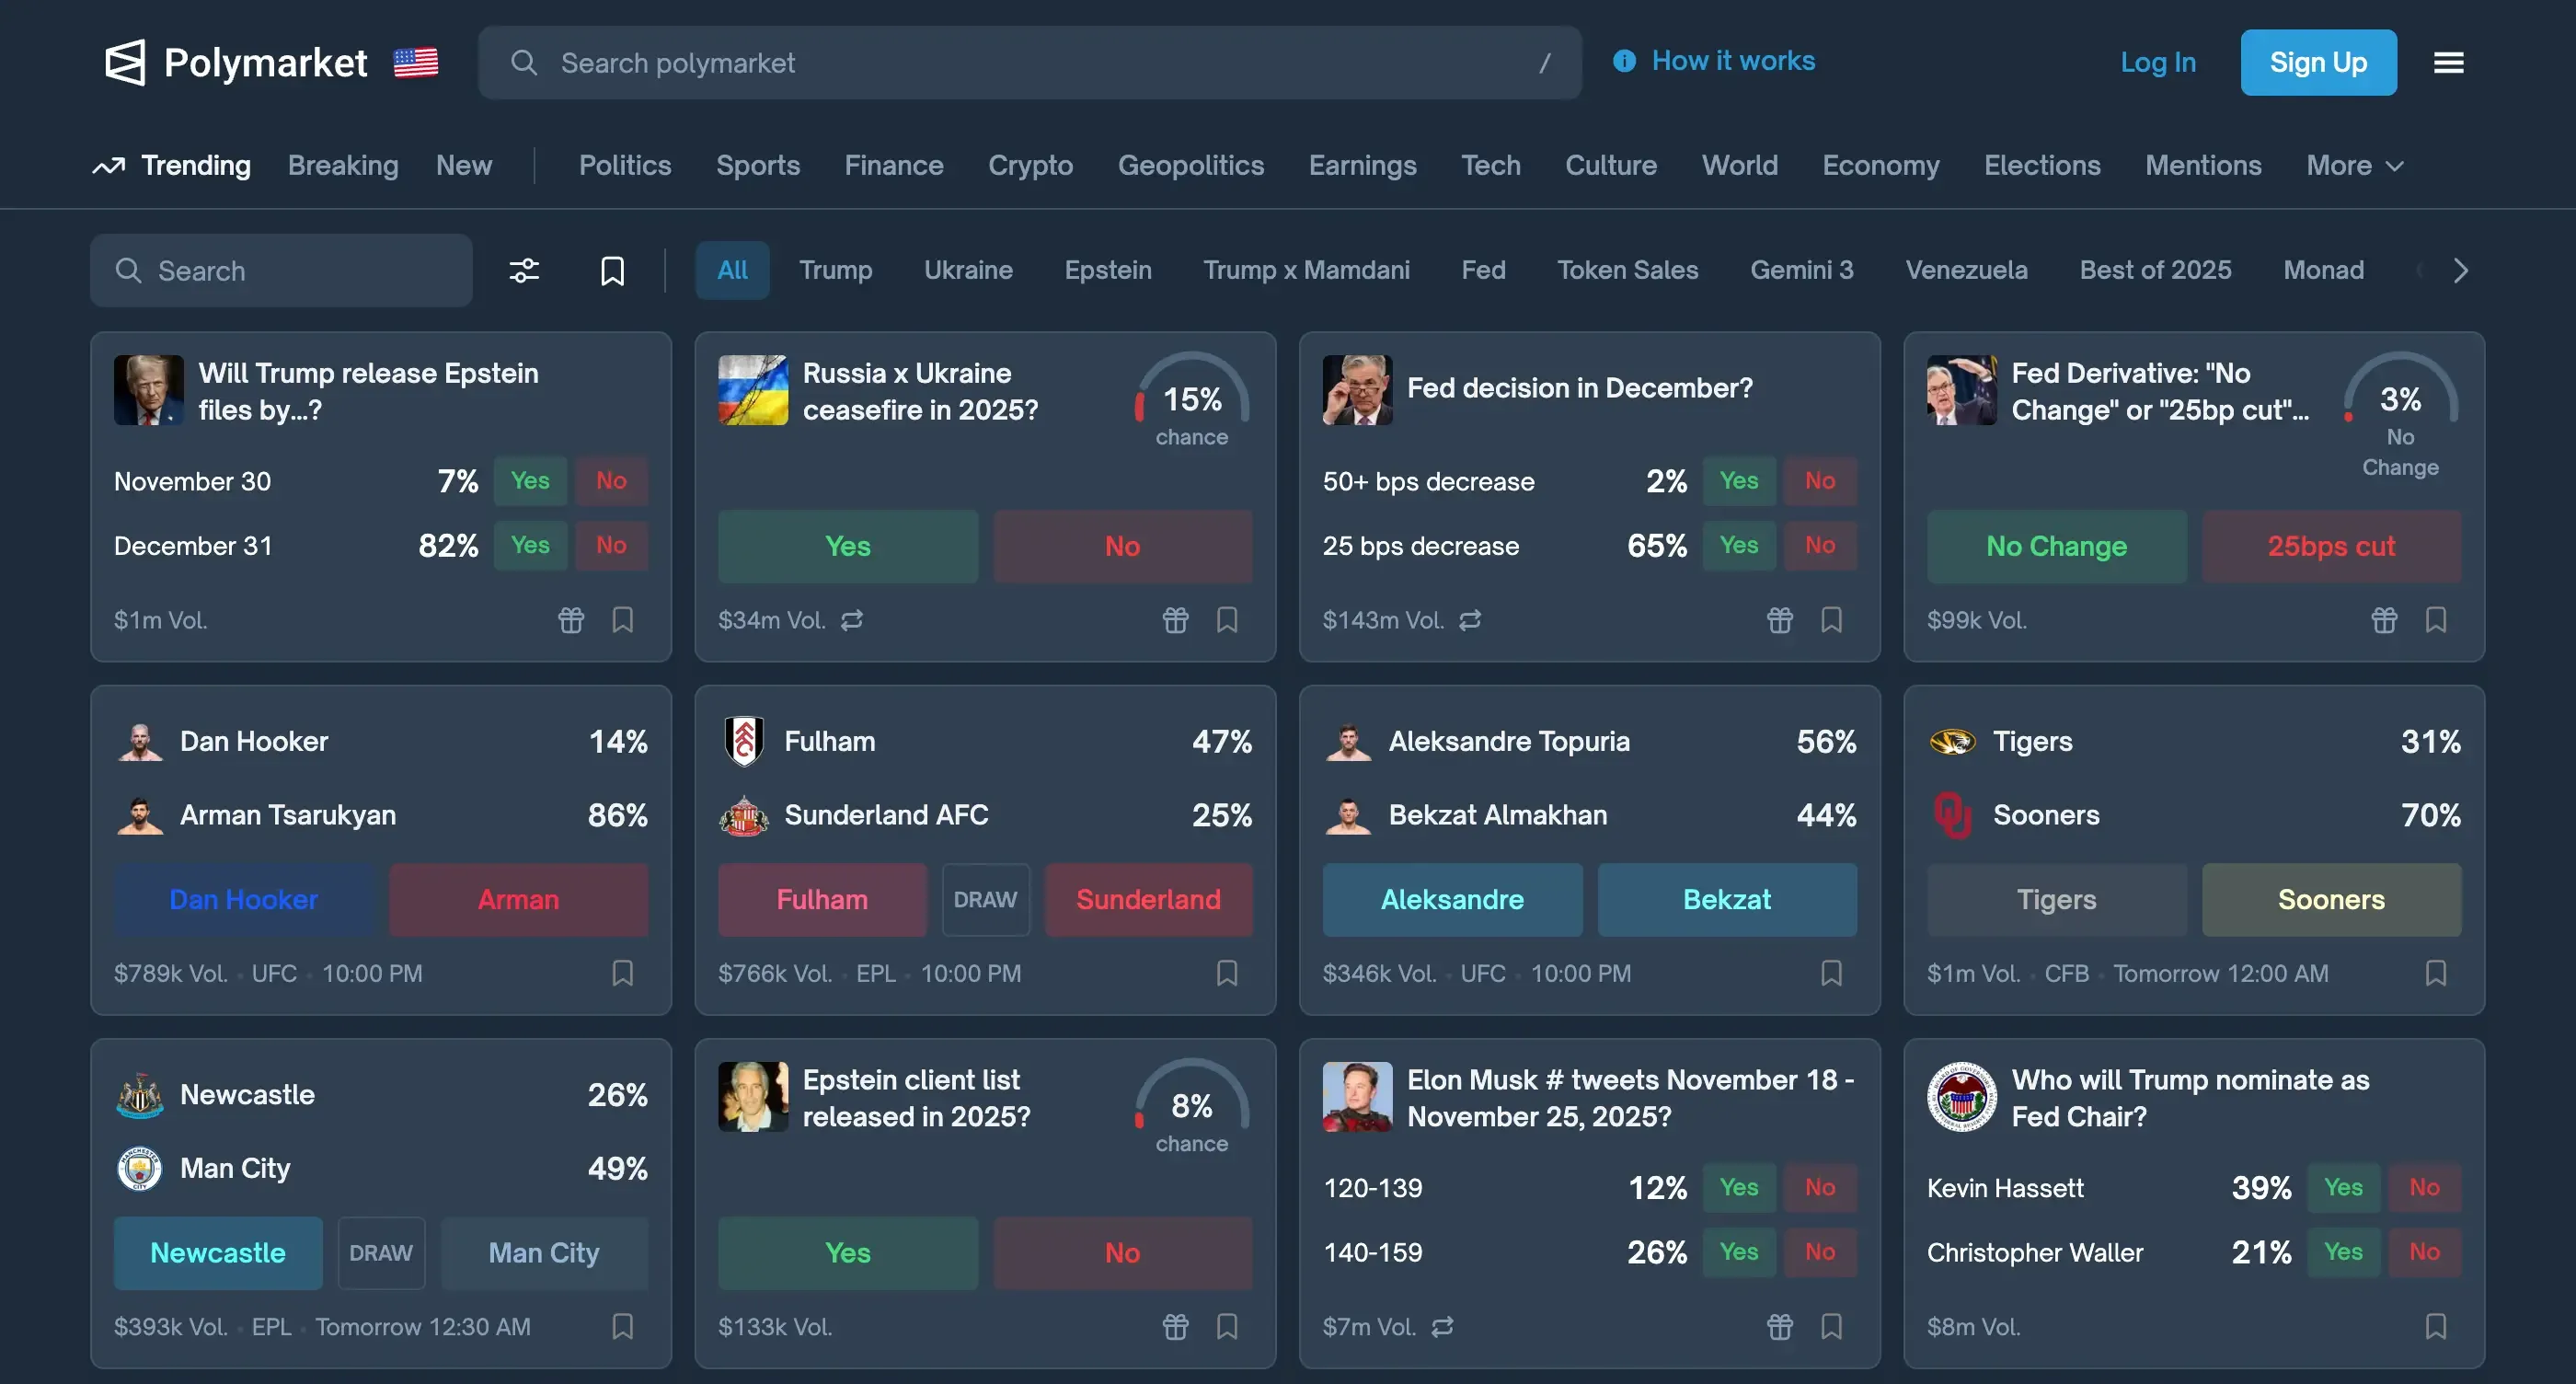Click the Sign Up button
The width and height of the screenshot is (2576, 1384).
click(x=2318, y=62)
